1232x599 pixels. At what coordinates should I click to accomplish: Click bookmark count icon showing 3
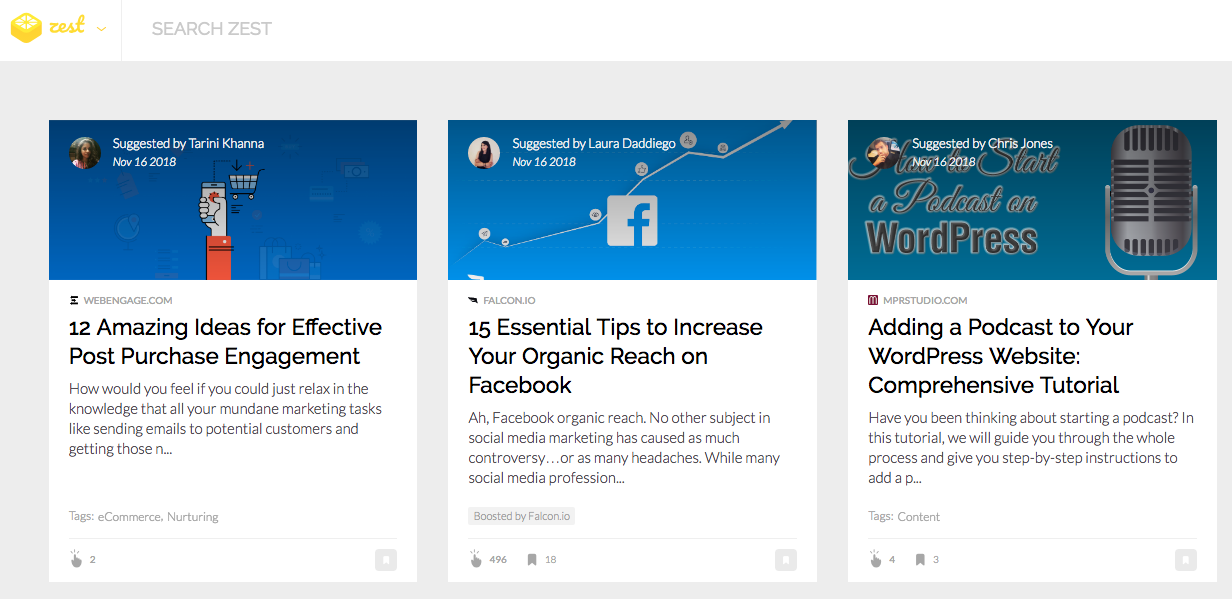point(920,559)
